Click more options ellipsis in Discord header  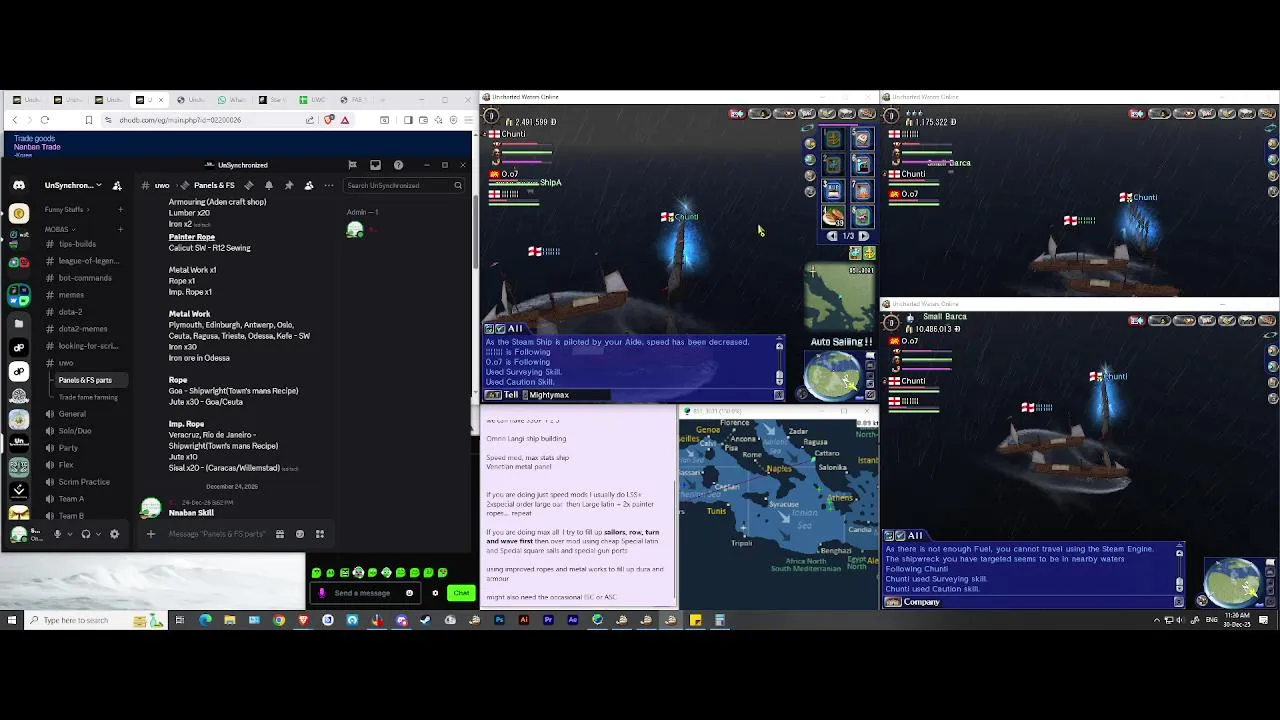(x=328, y=185)
